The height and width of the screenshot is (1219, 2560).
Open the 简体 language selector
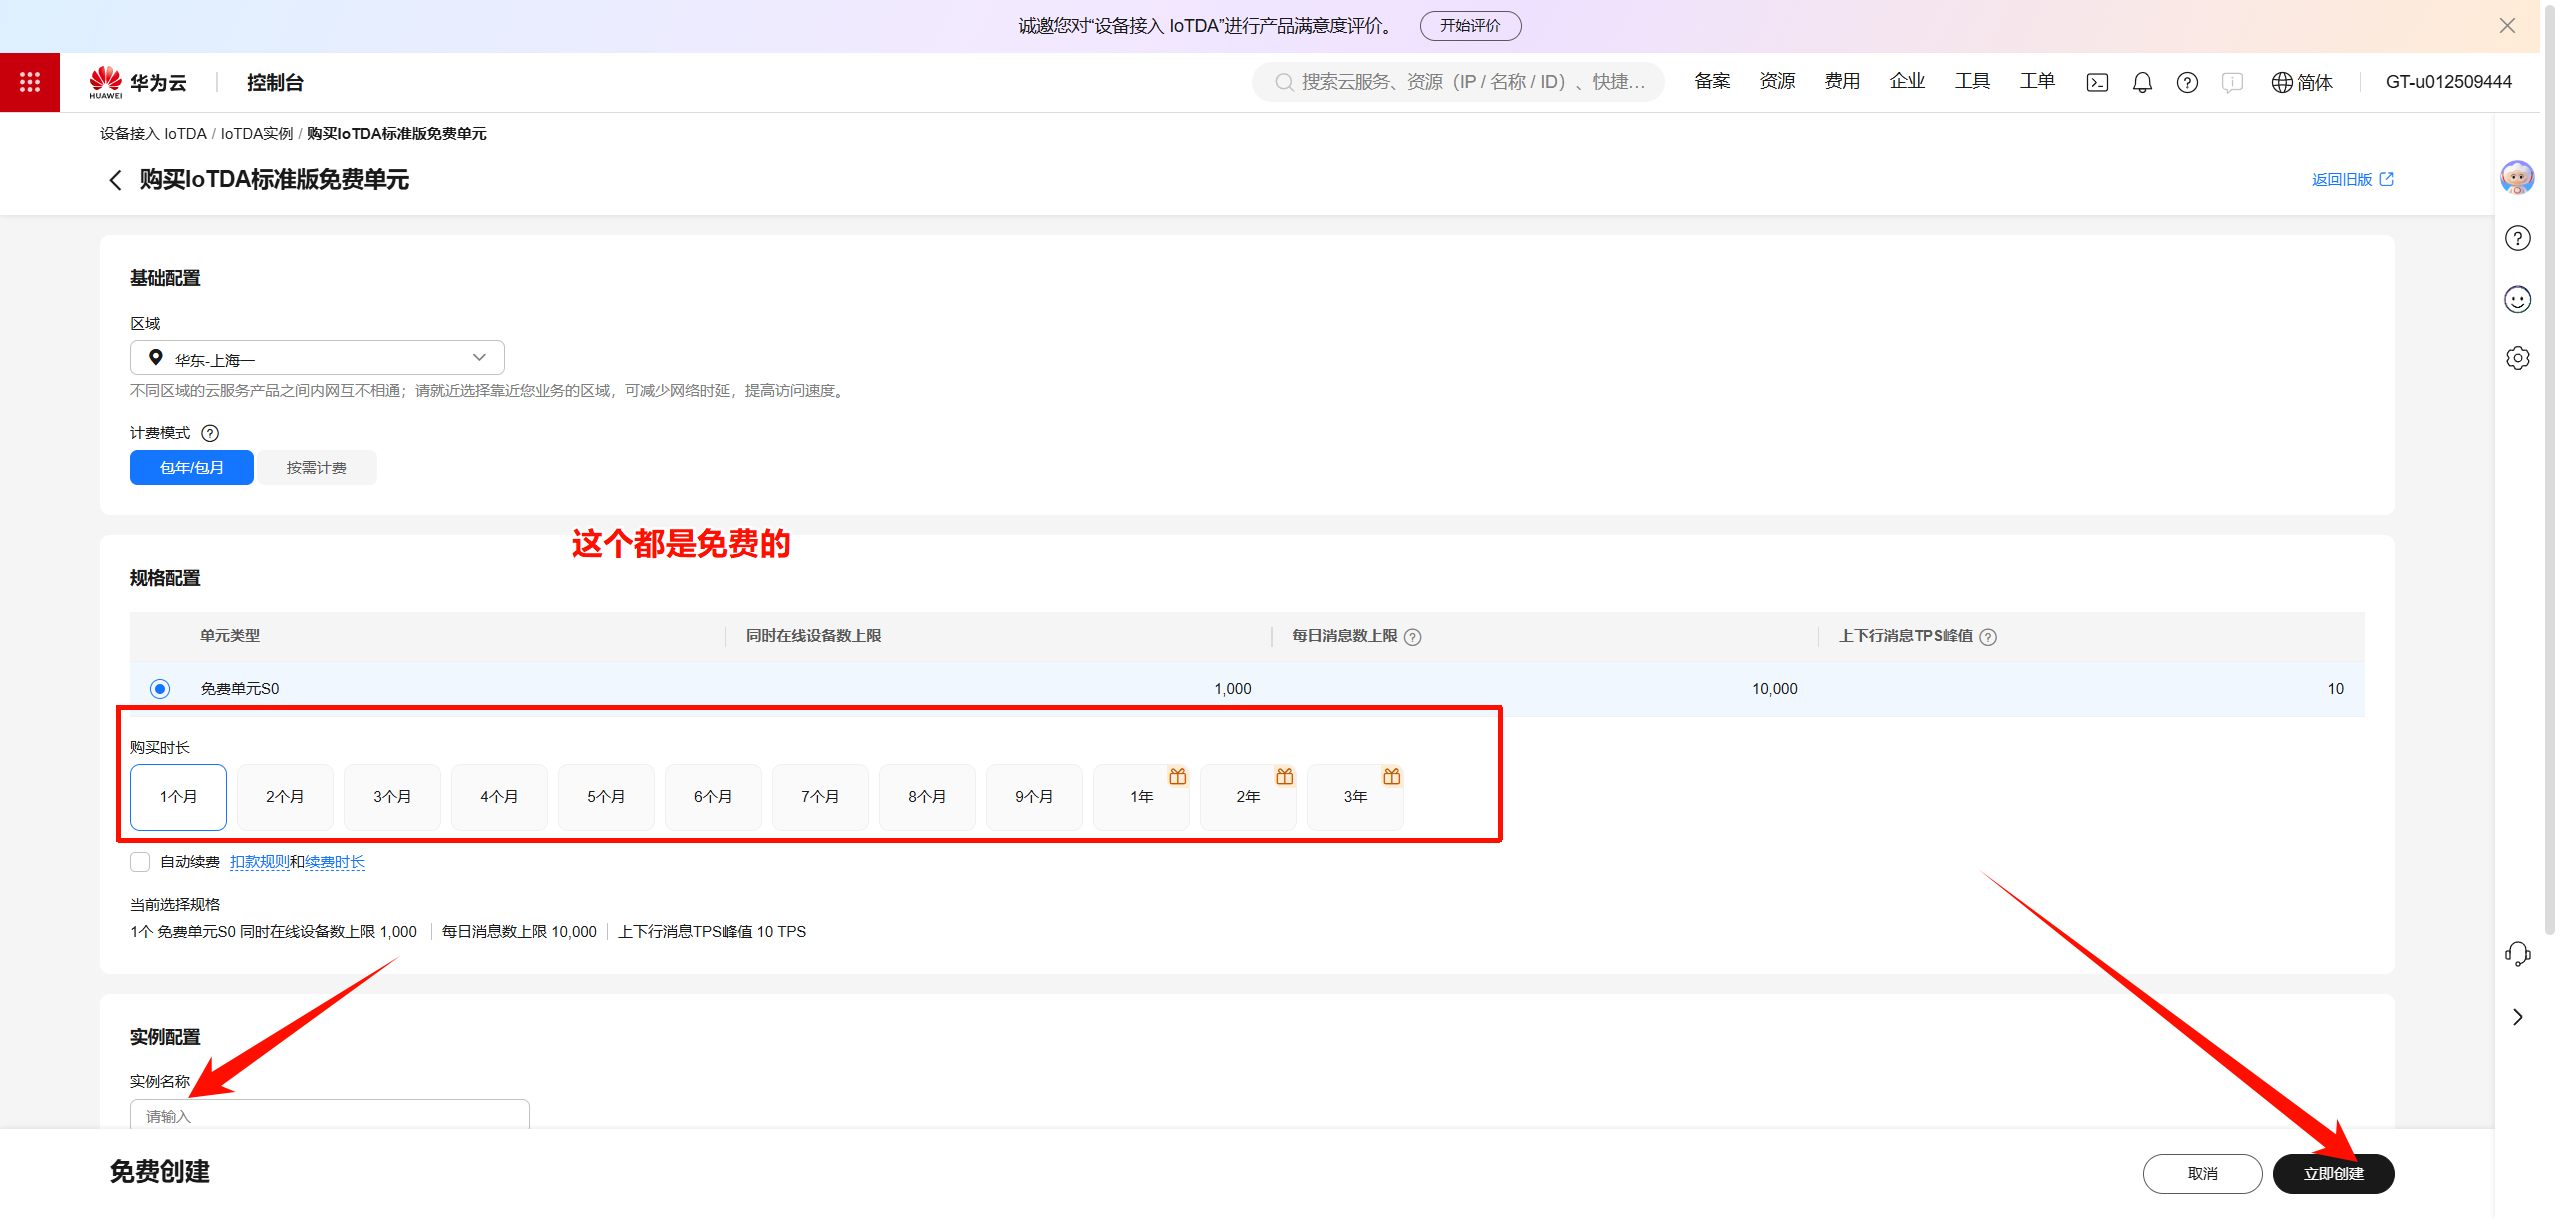tap(2302, 82)
